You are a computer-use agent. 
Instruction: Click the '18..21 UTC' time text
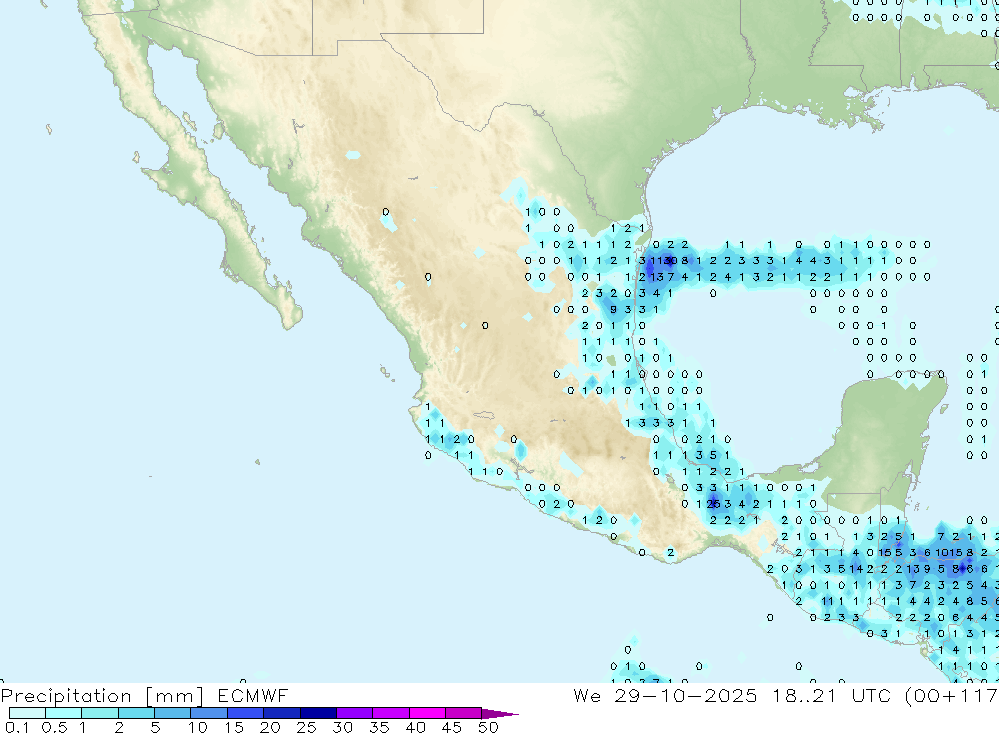[x=832, y=695]
